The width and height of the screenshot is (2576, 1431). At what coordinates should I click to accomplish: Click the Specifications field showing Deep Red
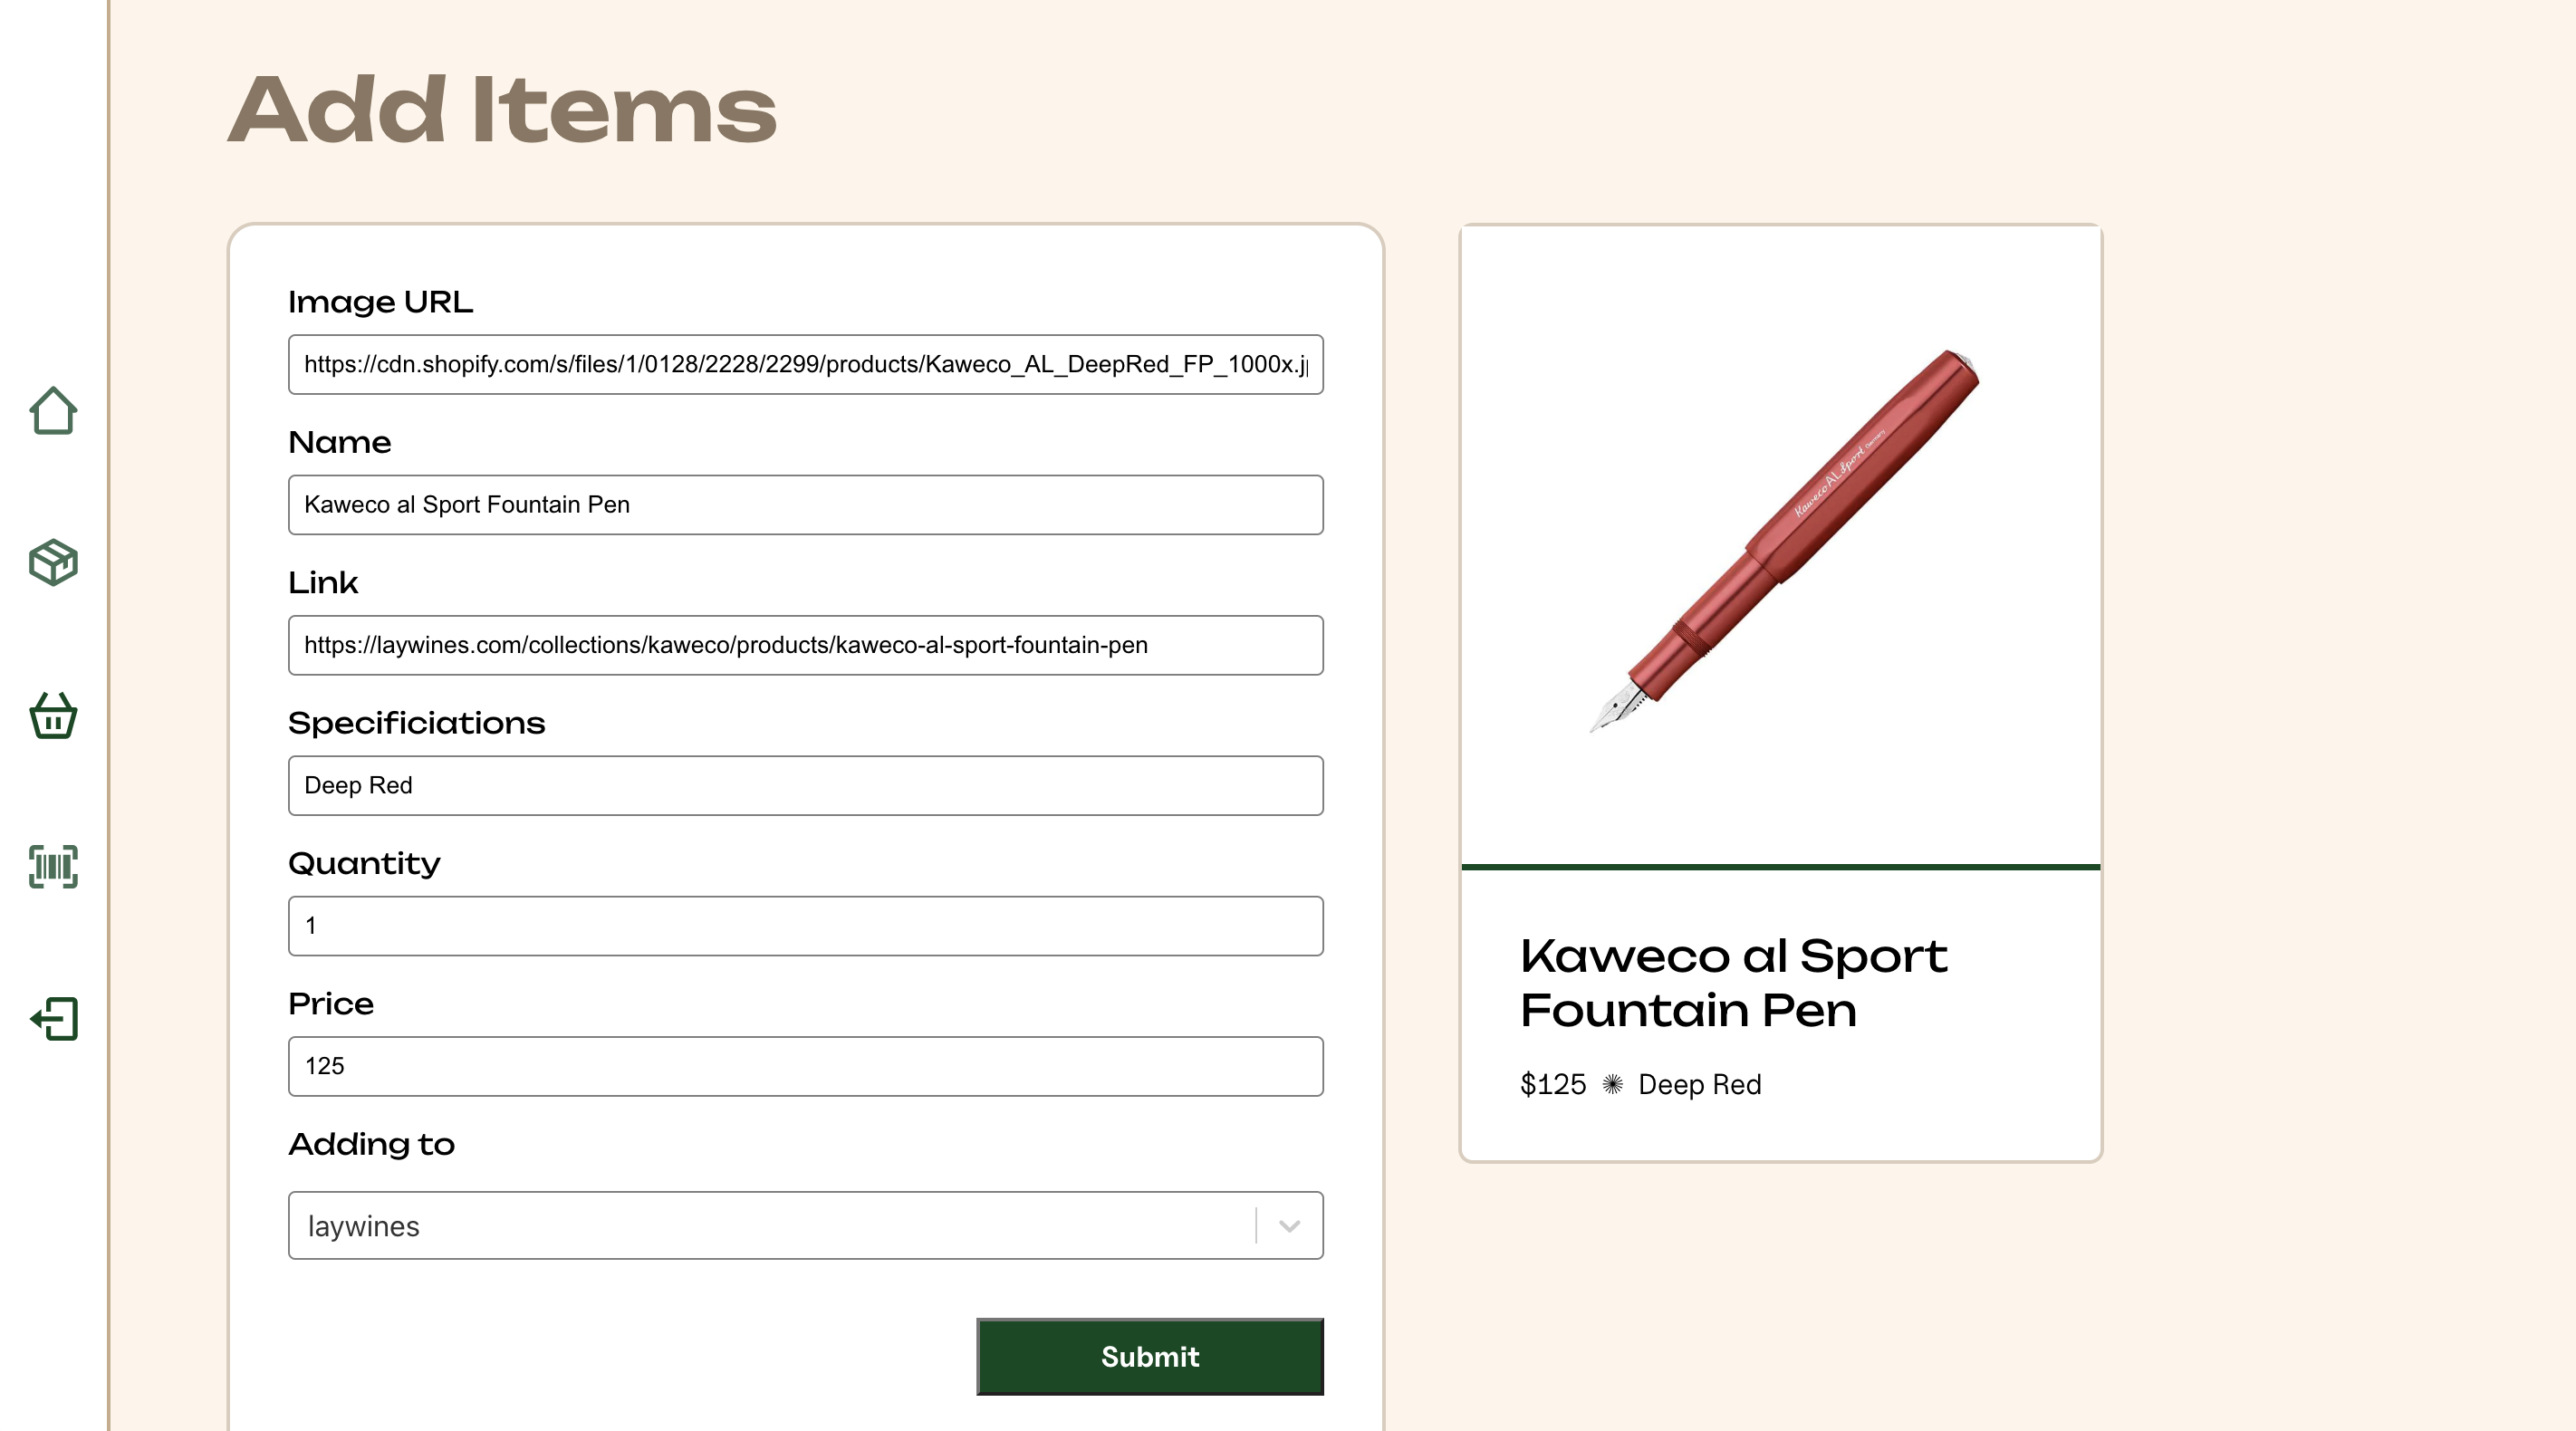(x=805, y=784)
